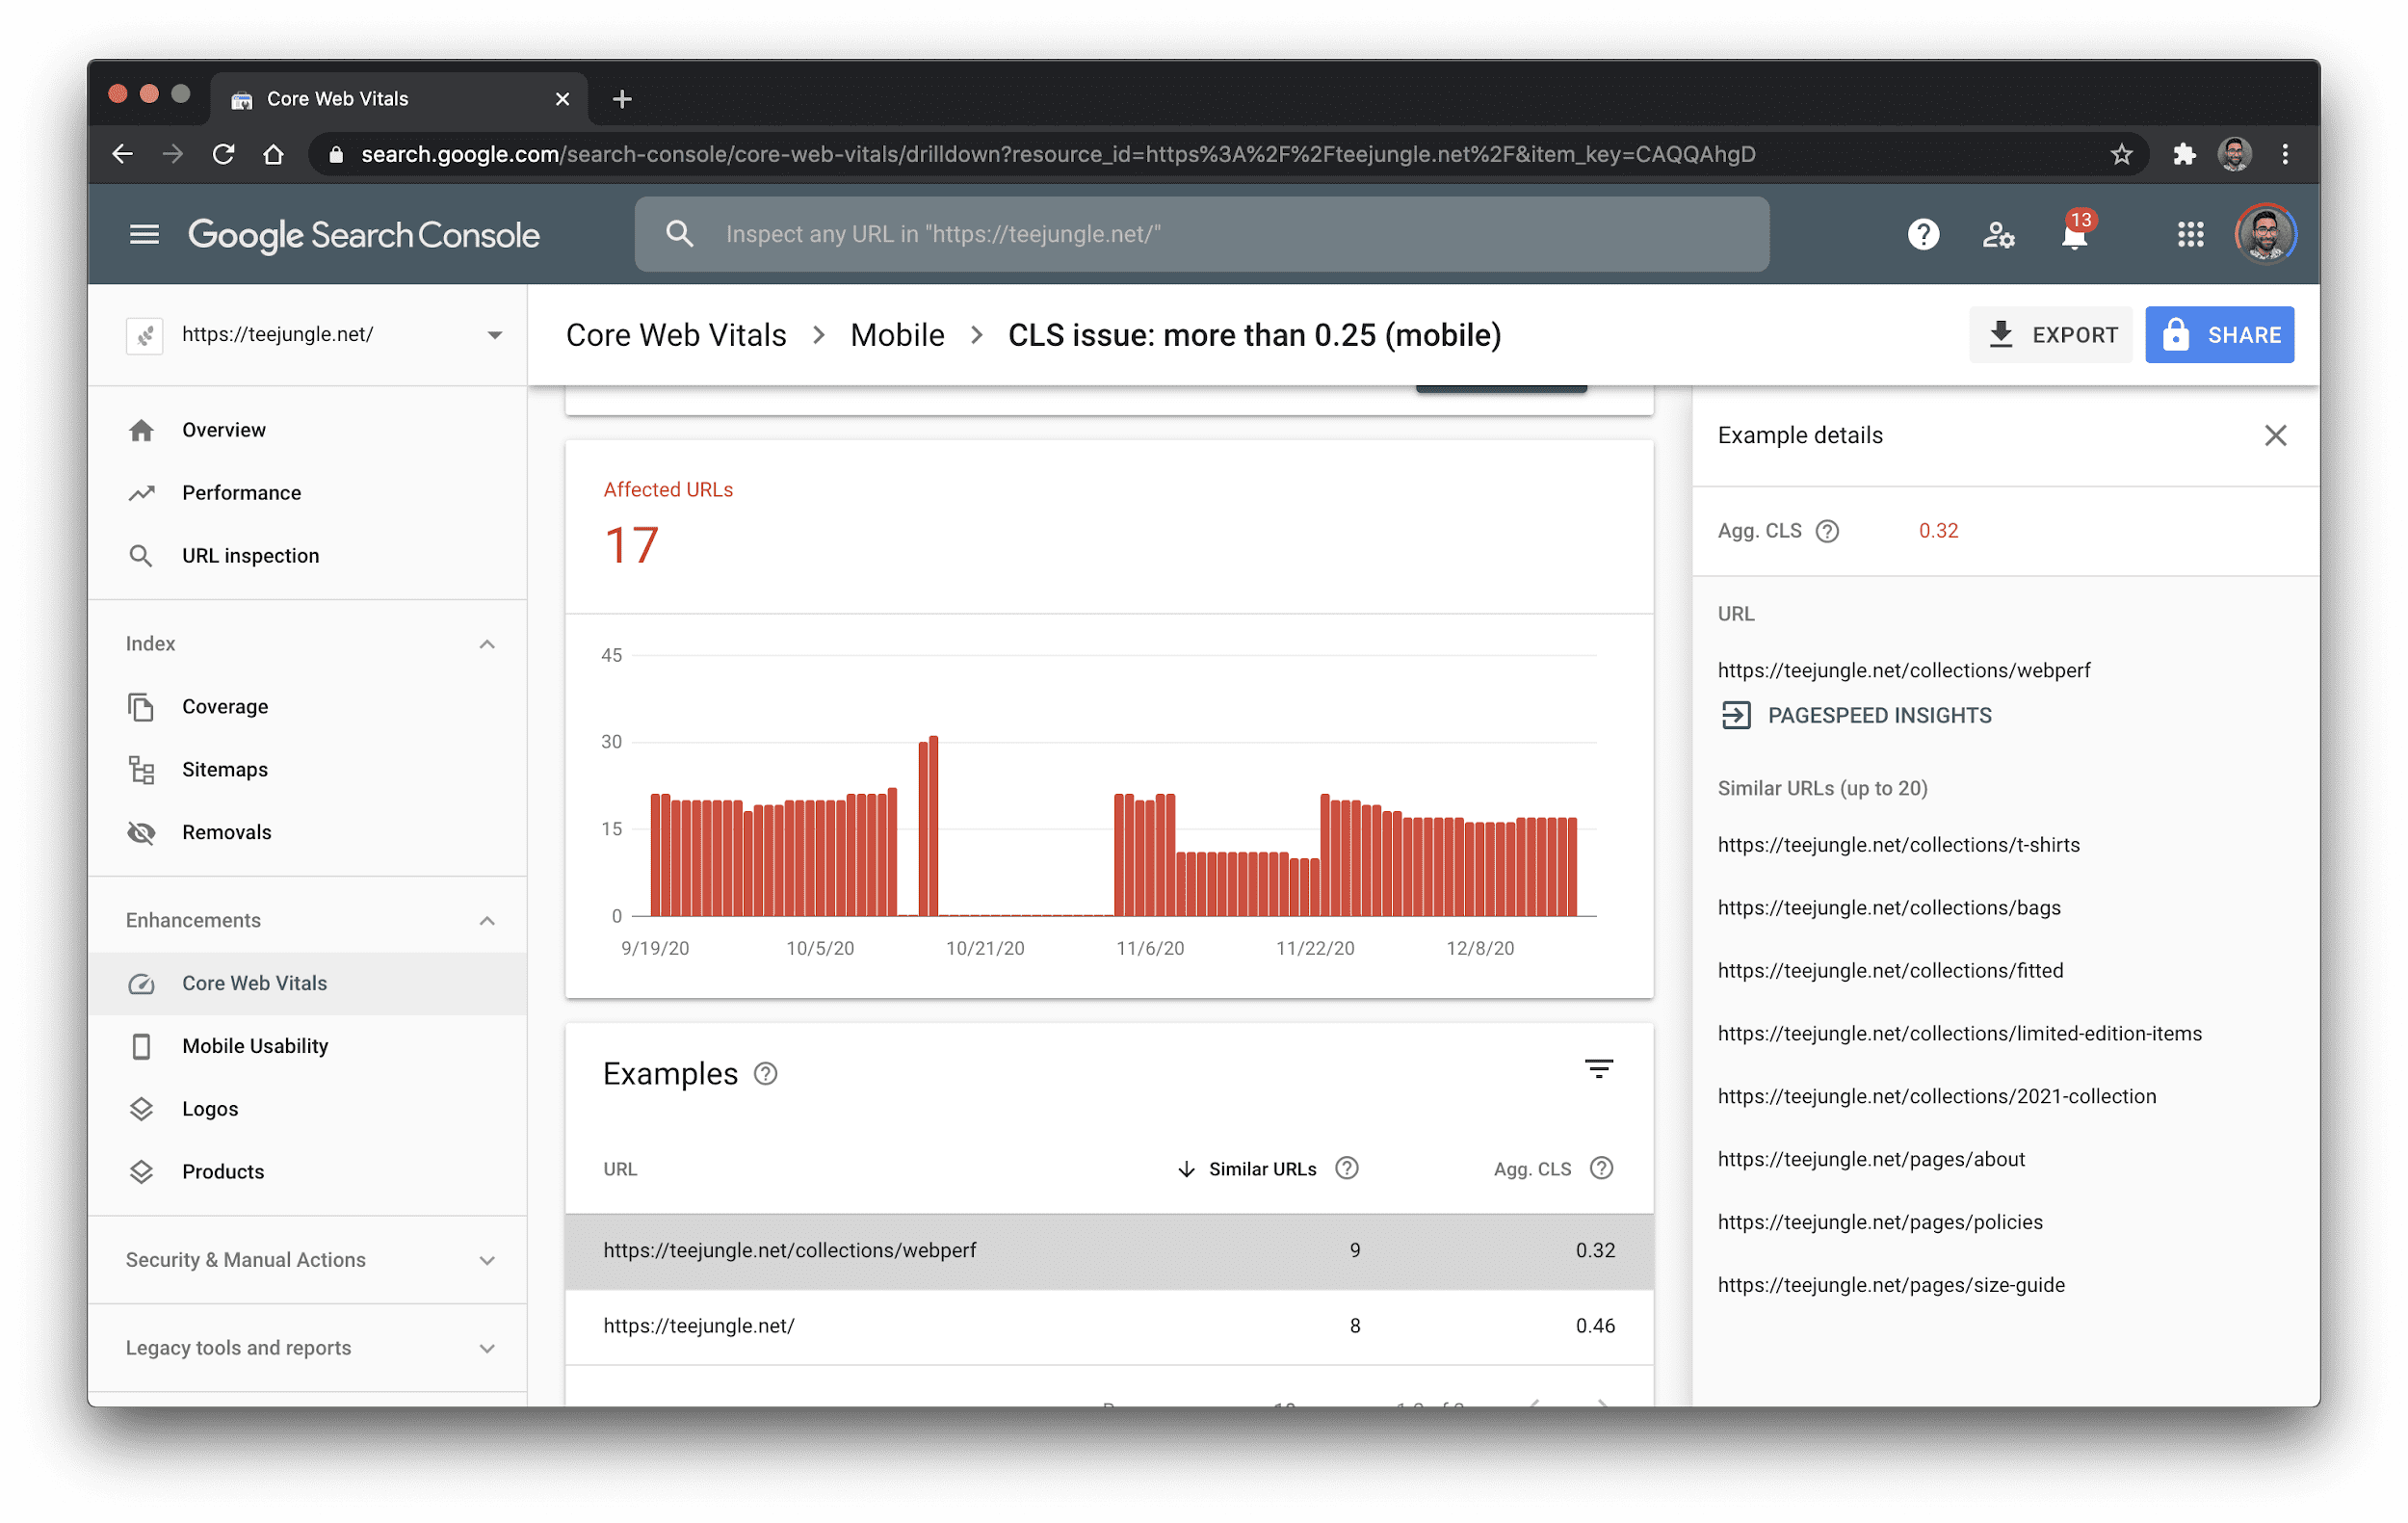The image size is (2408, 1523).
Task: Click the Mobile Usability sidebar icon
Action: point(142,1046)
